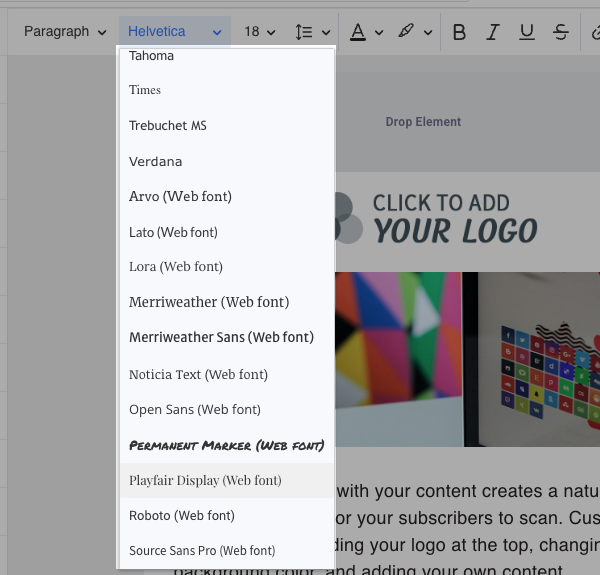Click the text color icon
The height and width of the screenshot is (575, 600).
pos(358,32)
